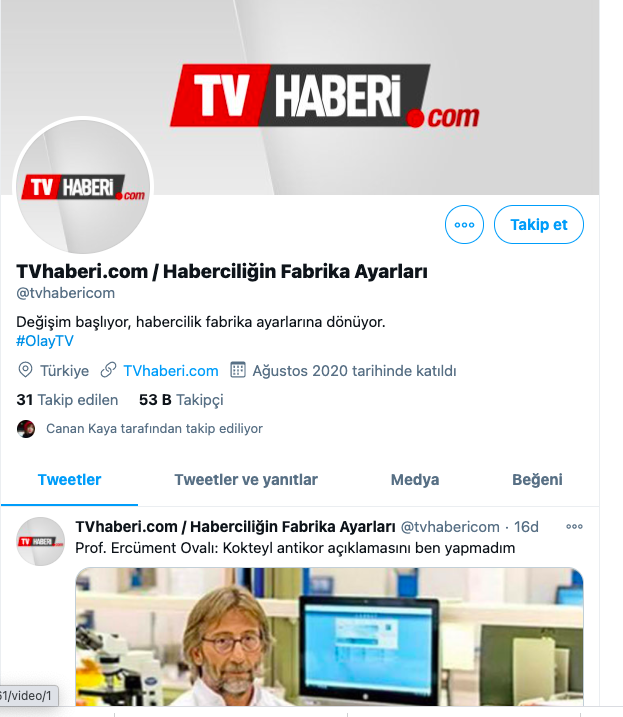Click the location pin icon next to Türkiye

pyautogui.click(x=25, y=370)
